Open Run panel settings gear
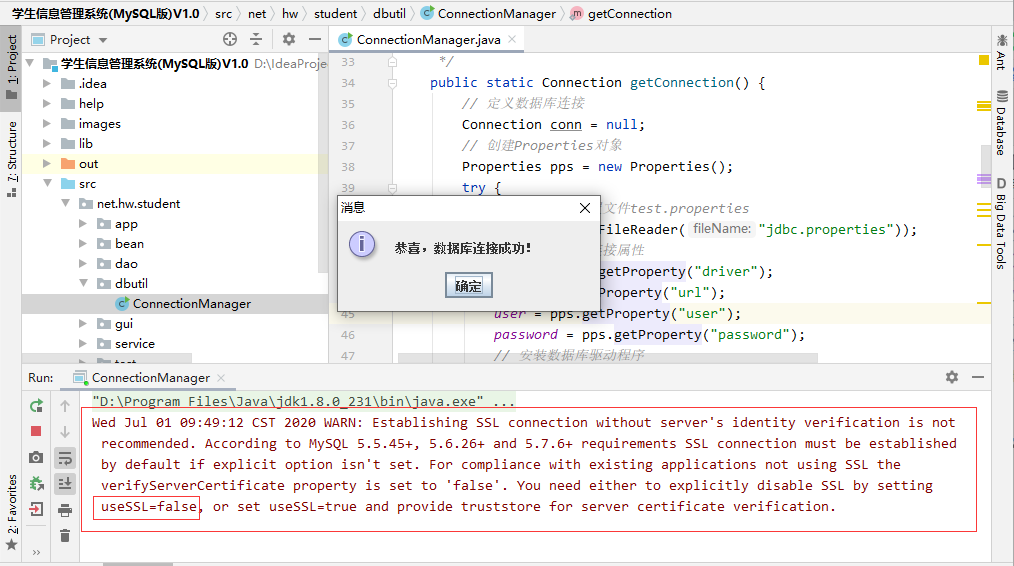1014x566 pixels. (x=952, y=377)
